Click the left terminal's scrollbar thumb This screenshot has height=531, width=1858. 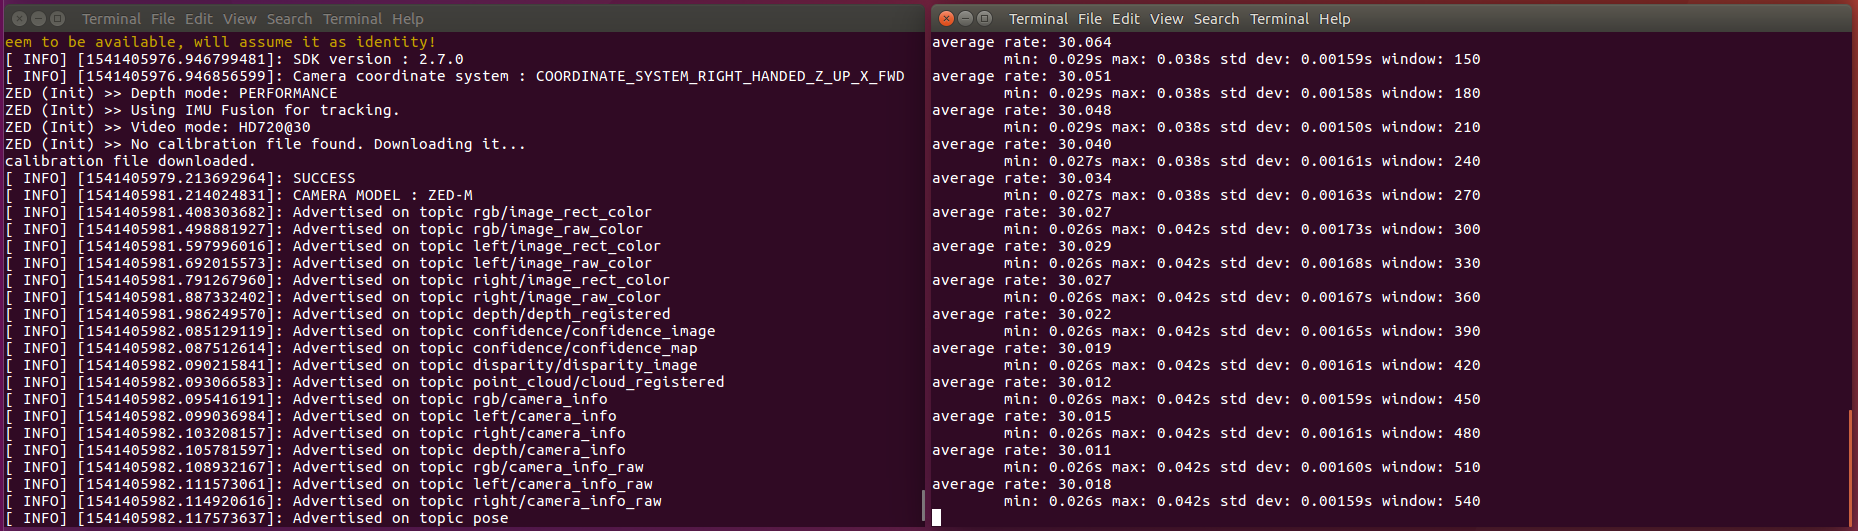[x=922, y=505]
